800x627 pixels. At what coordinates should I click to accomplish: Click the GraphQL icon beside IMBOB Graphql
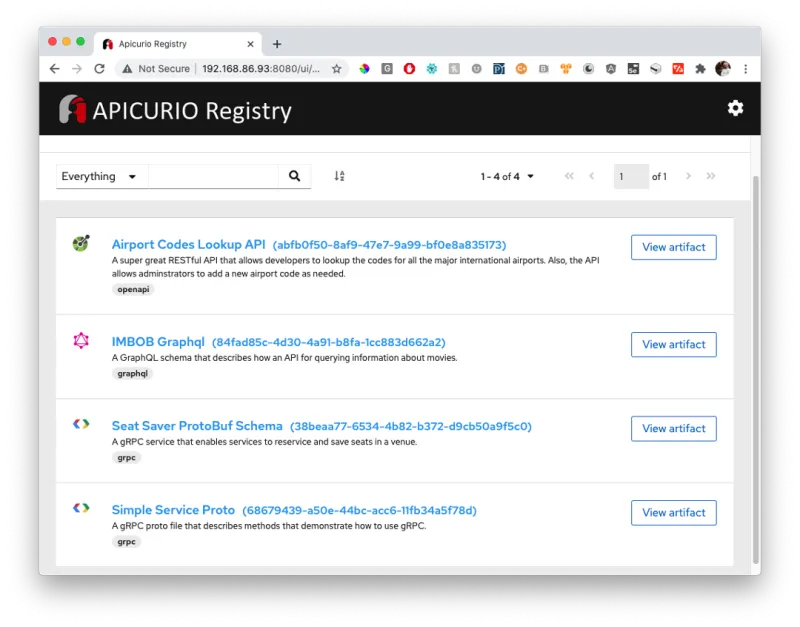80,338
